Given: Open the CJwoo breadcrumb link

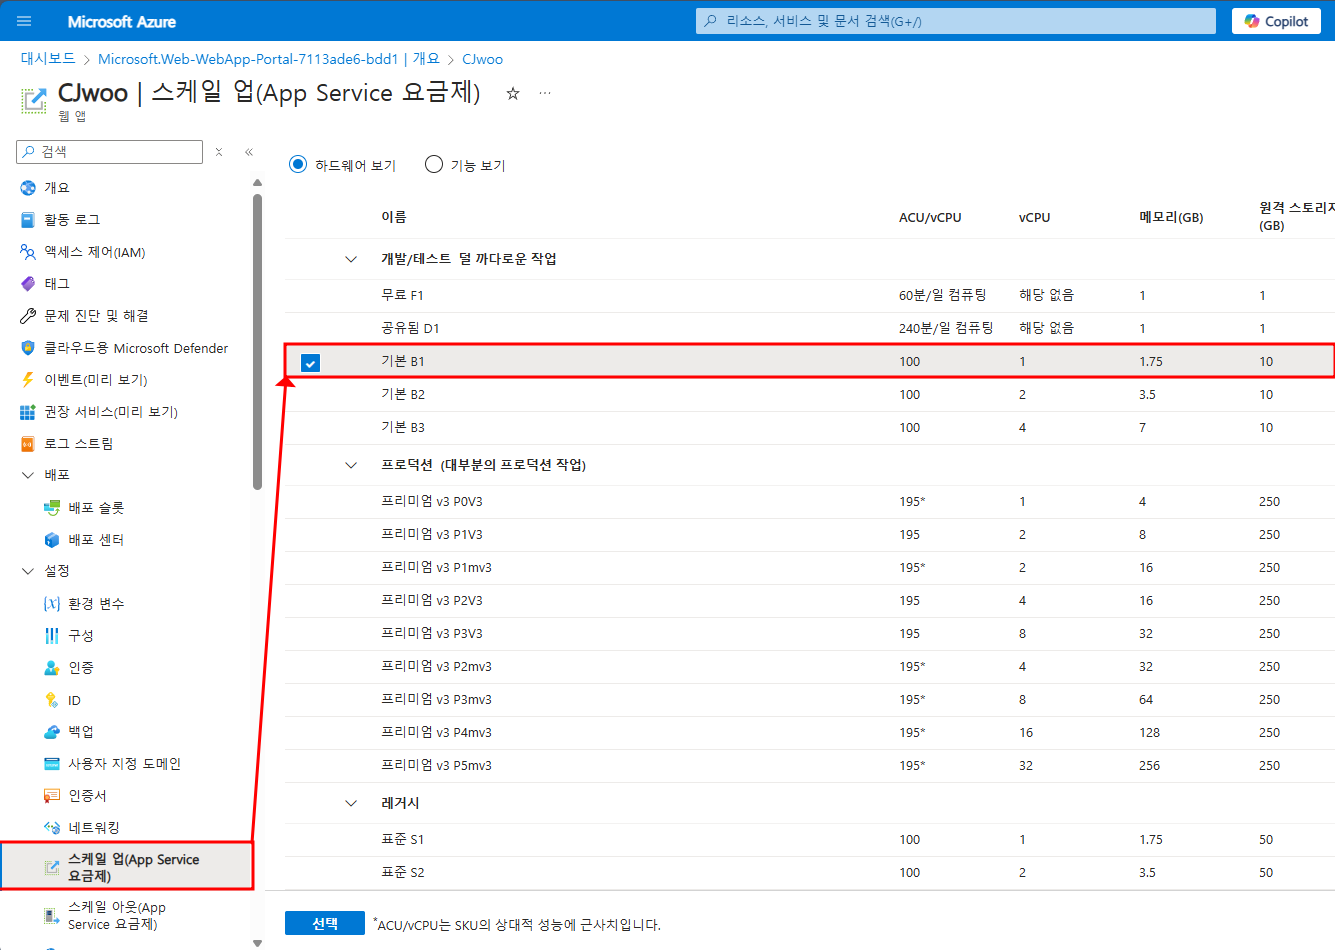Looking at the screenshot, I should pos(482,59).
